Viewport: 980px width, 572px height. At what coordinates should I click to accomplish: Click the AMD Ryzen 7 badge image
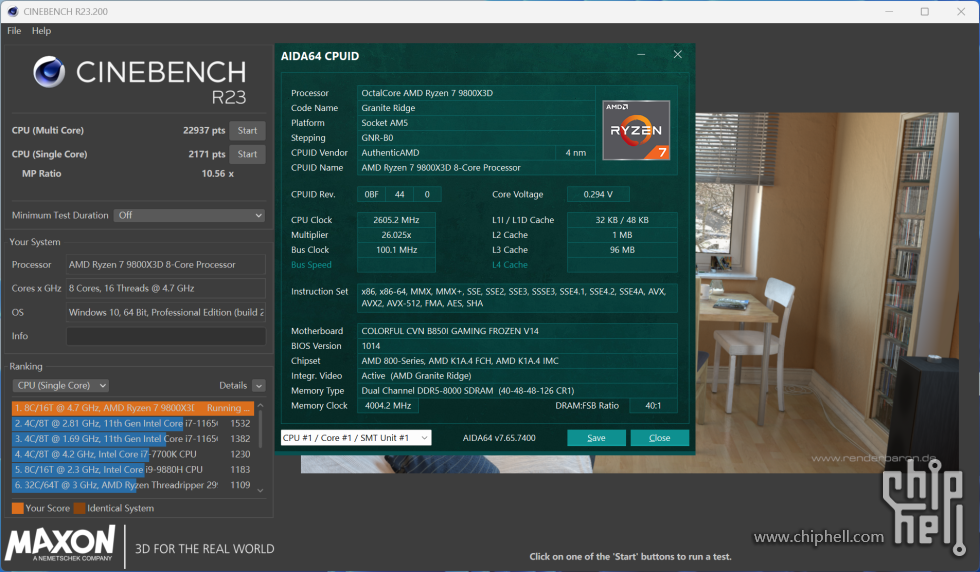tap(636, 130)
